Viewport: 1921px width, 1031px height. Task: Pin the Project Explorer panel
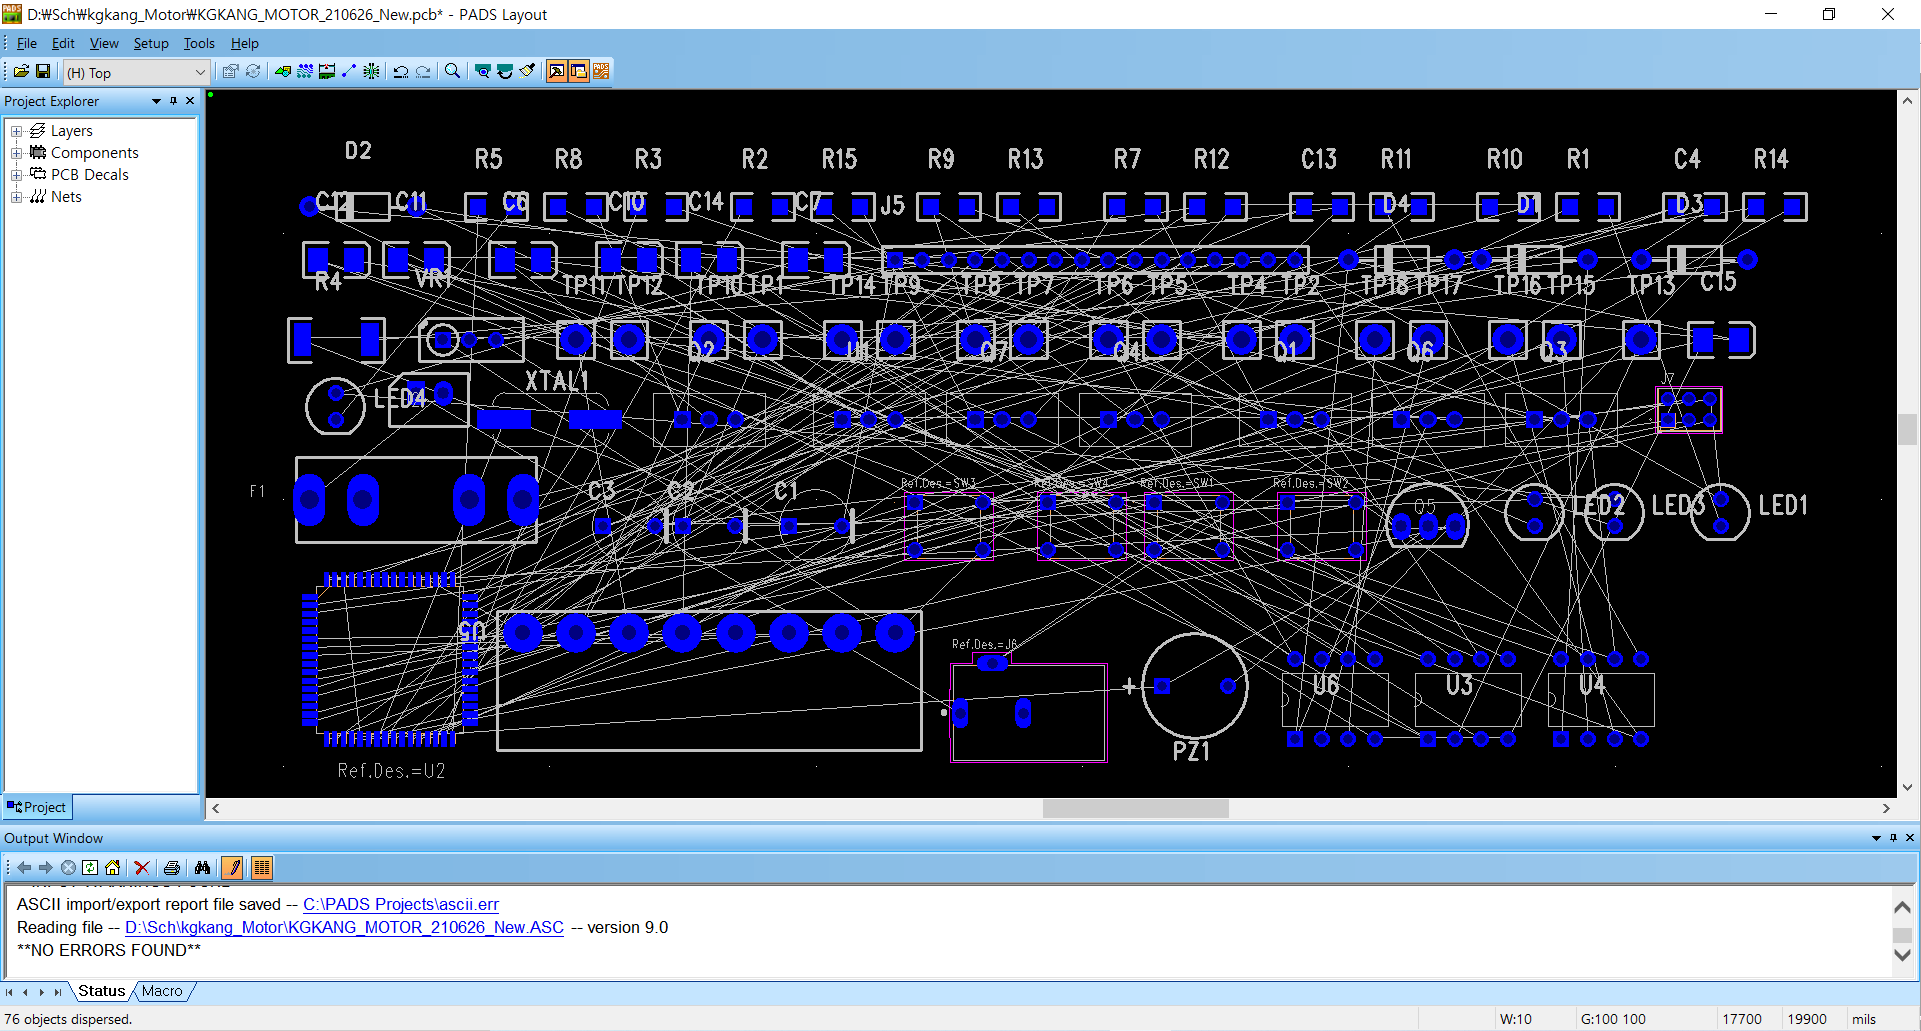(x=173, y=101)
